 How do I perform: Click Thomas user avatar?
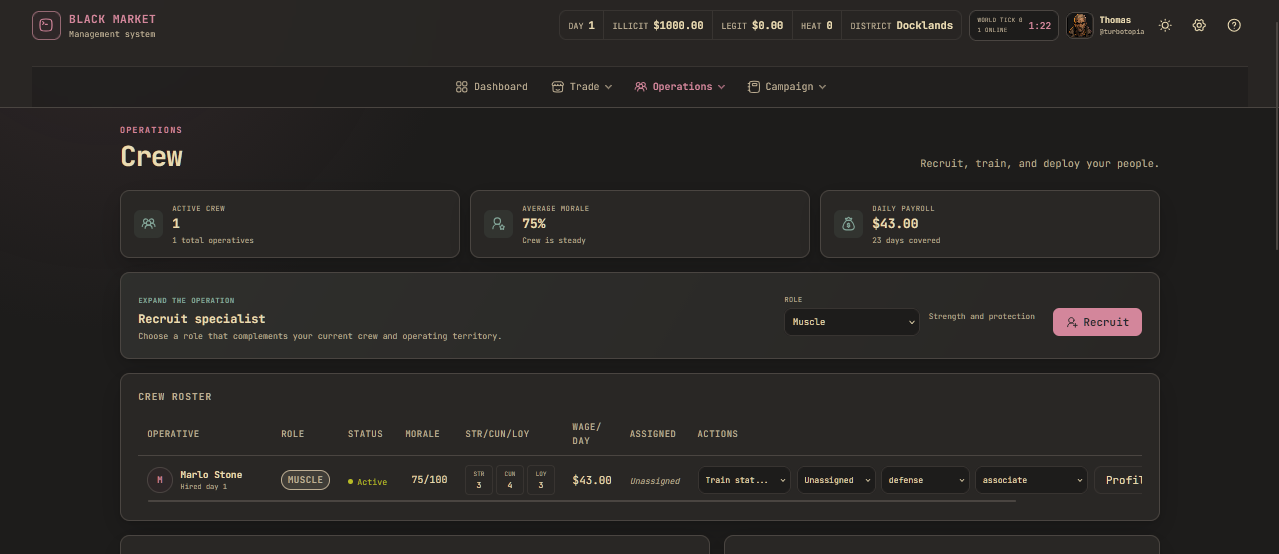(1080, 25)
